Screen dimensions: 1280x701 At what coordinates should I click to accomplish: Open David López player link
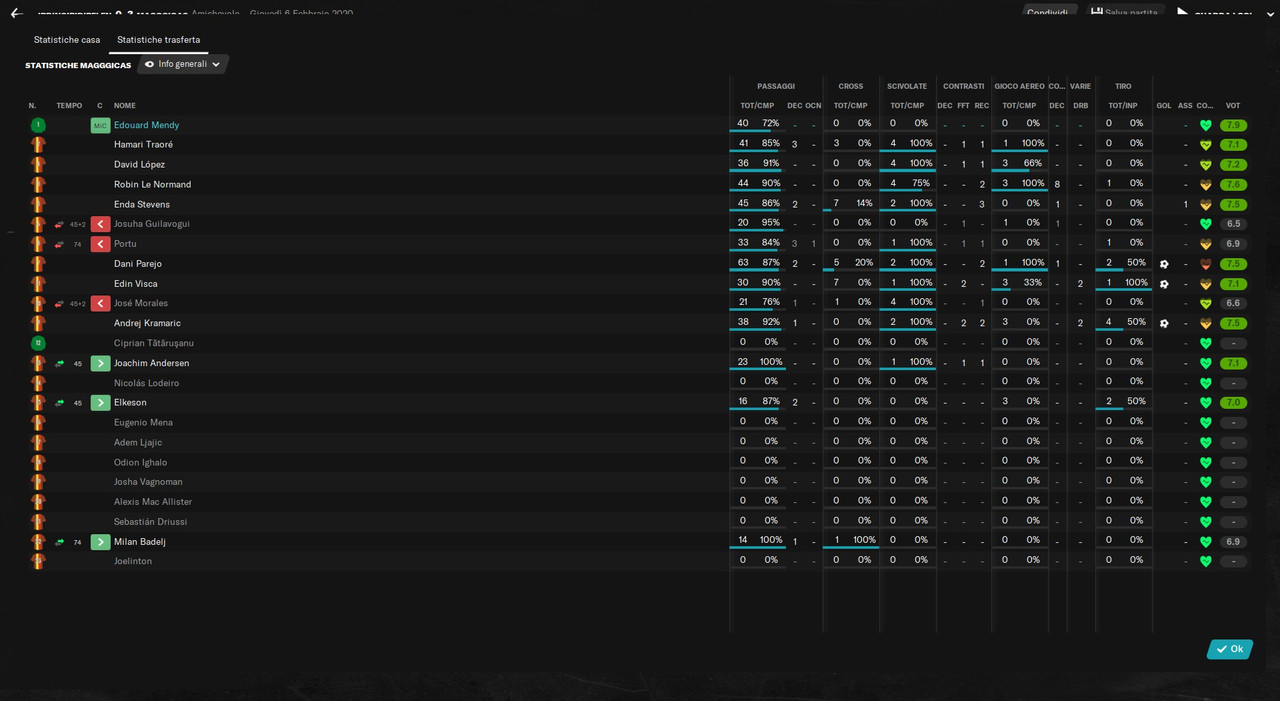139,165
